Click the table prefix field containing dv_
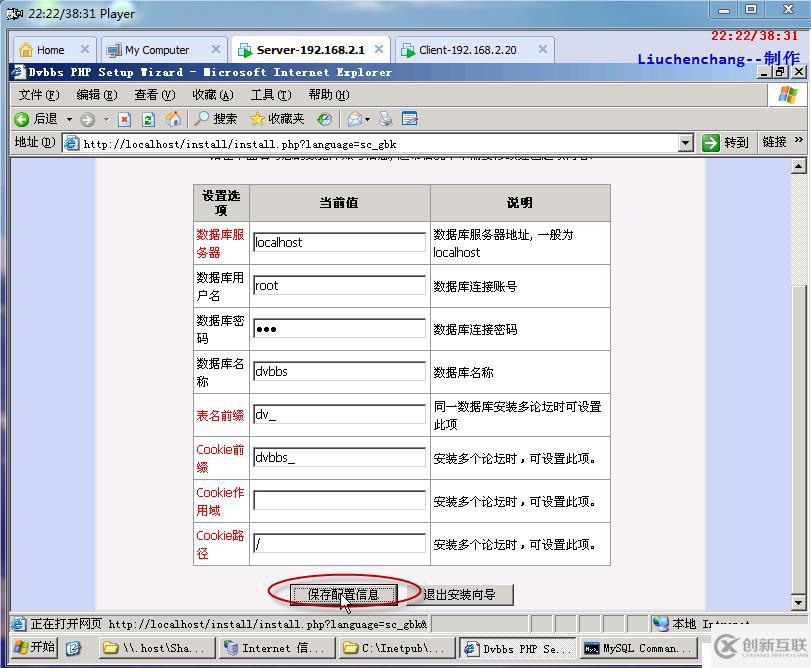 [x=339, y=414]
